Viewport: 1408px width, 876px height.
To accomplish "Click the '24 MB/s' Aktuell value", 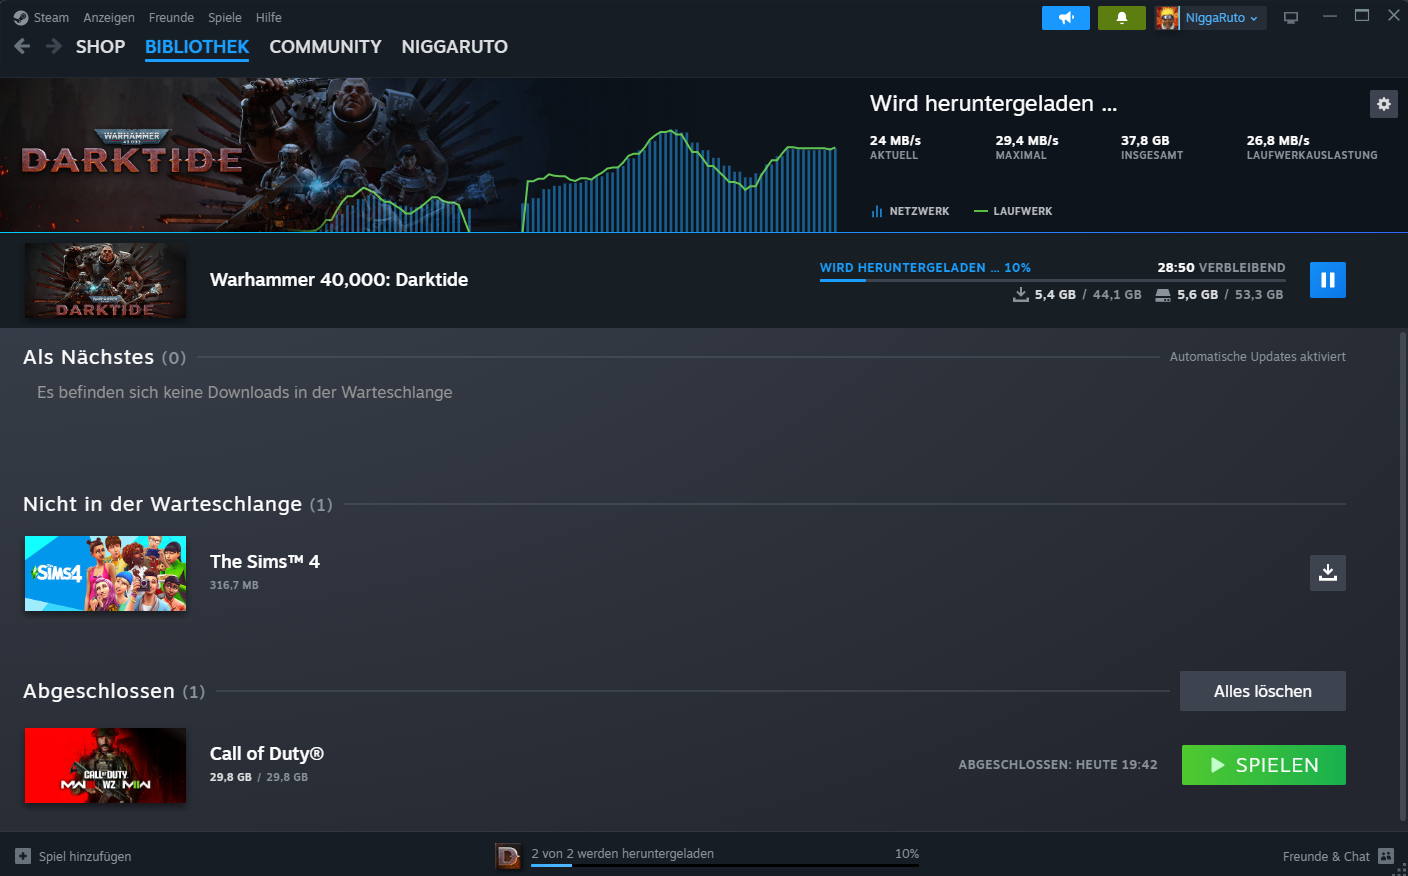I will pos(895,141).
